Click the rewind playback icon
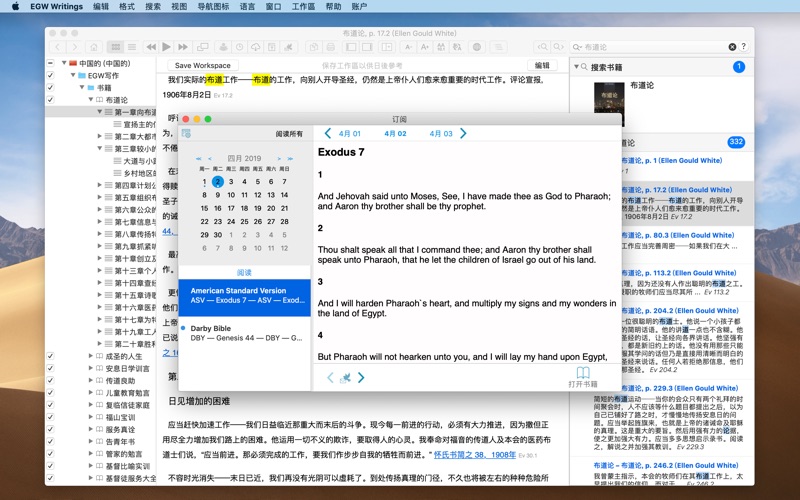This screenshot has height=500, width=800. click(x=151, y=47)
